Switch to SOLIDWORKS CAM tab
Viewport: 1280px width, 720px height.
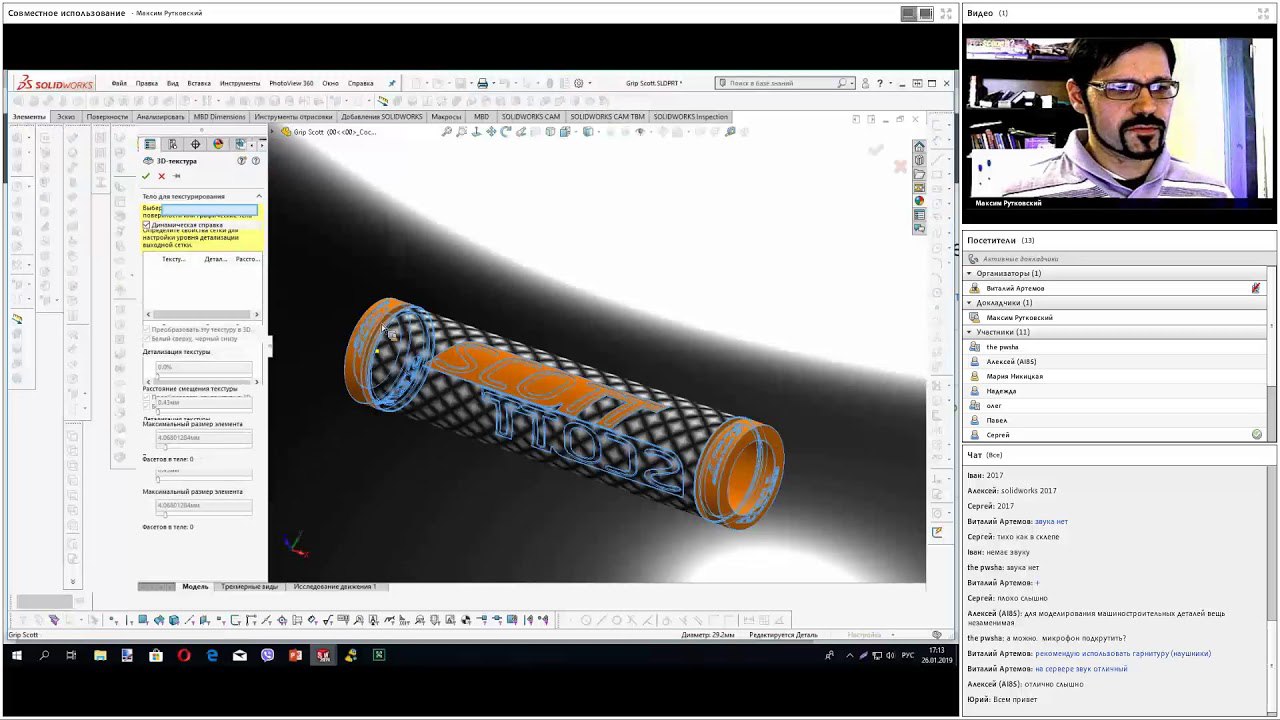tap(531, 117)
